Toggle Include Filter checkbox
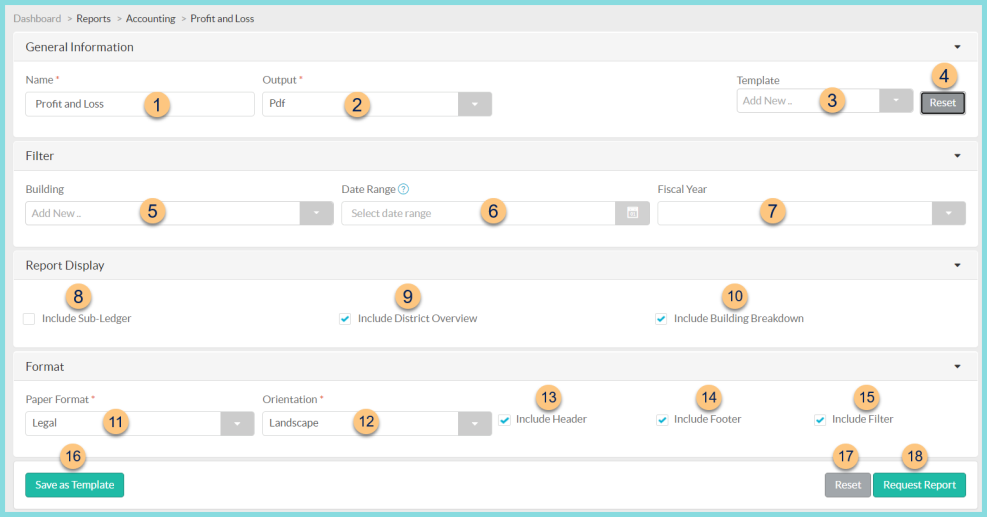Screen dimensions: 987x517 pyautogui.click(x=820, y=420)
